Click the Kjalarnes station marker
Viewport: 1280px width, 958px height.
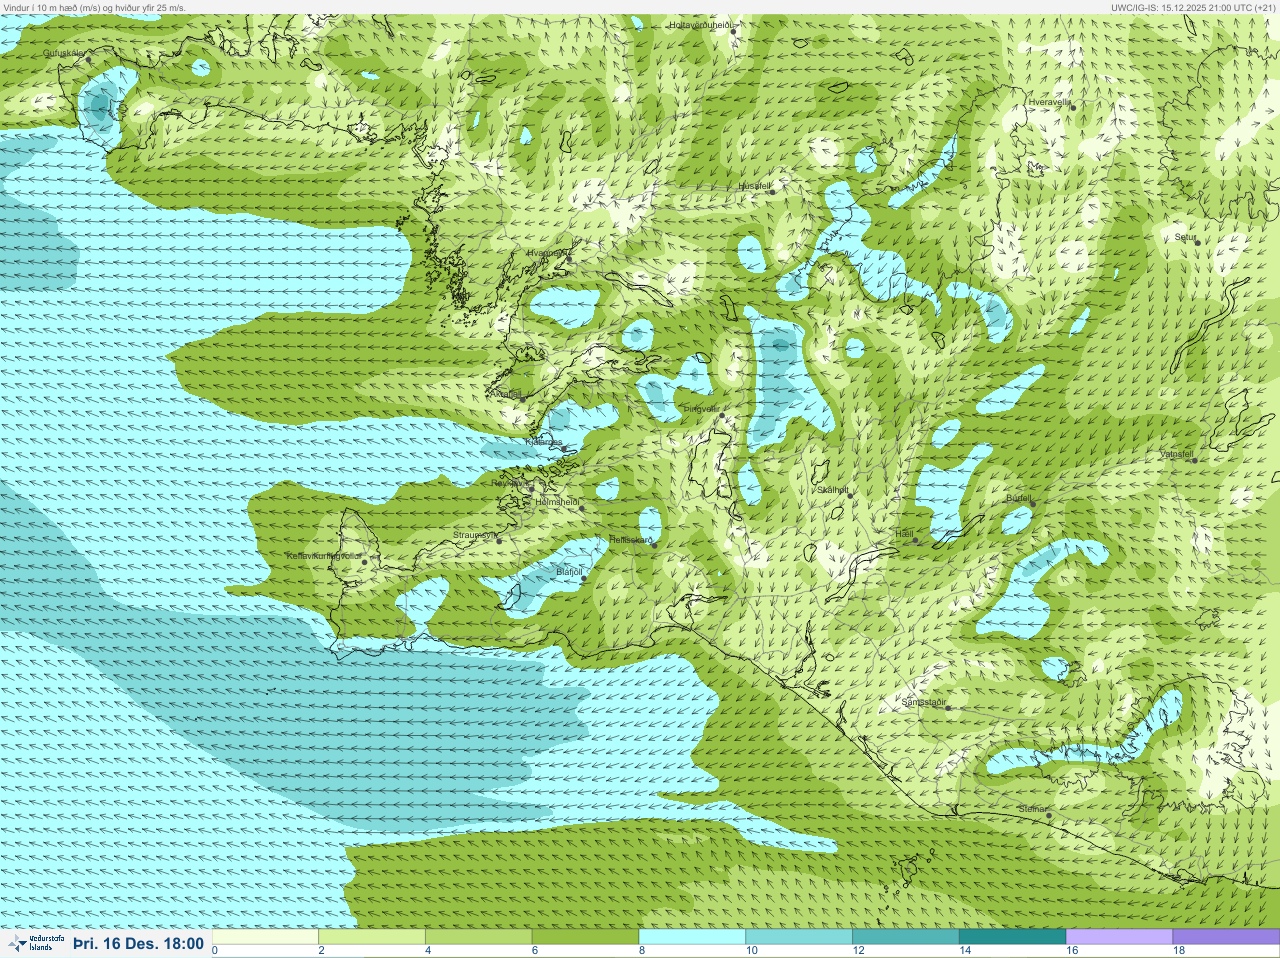click(565, 449)
